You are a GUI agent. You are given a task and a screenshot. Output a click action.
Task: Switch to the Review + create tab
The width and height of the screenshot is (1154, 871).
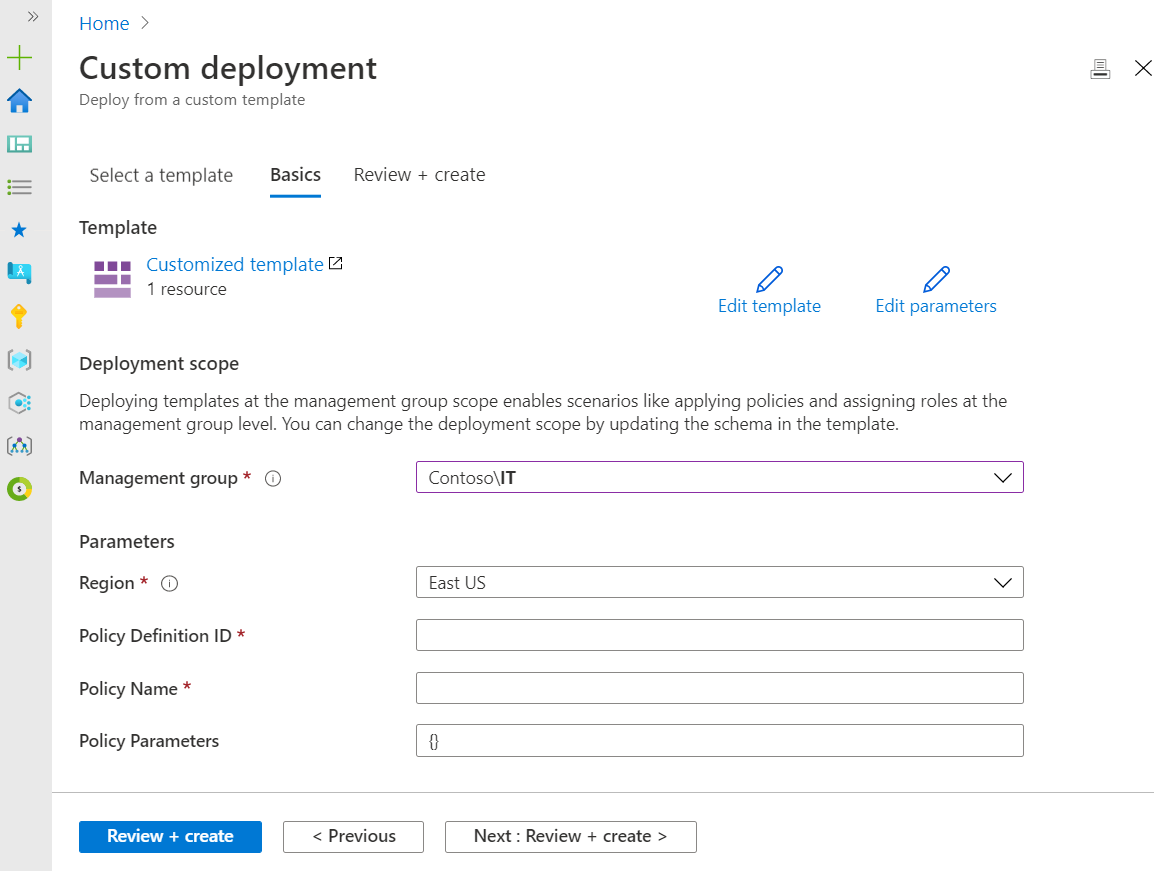pyautogui.click(x=420, y=175)
